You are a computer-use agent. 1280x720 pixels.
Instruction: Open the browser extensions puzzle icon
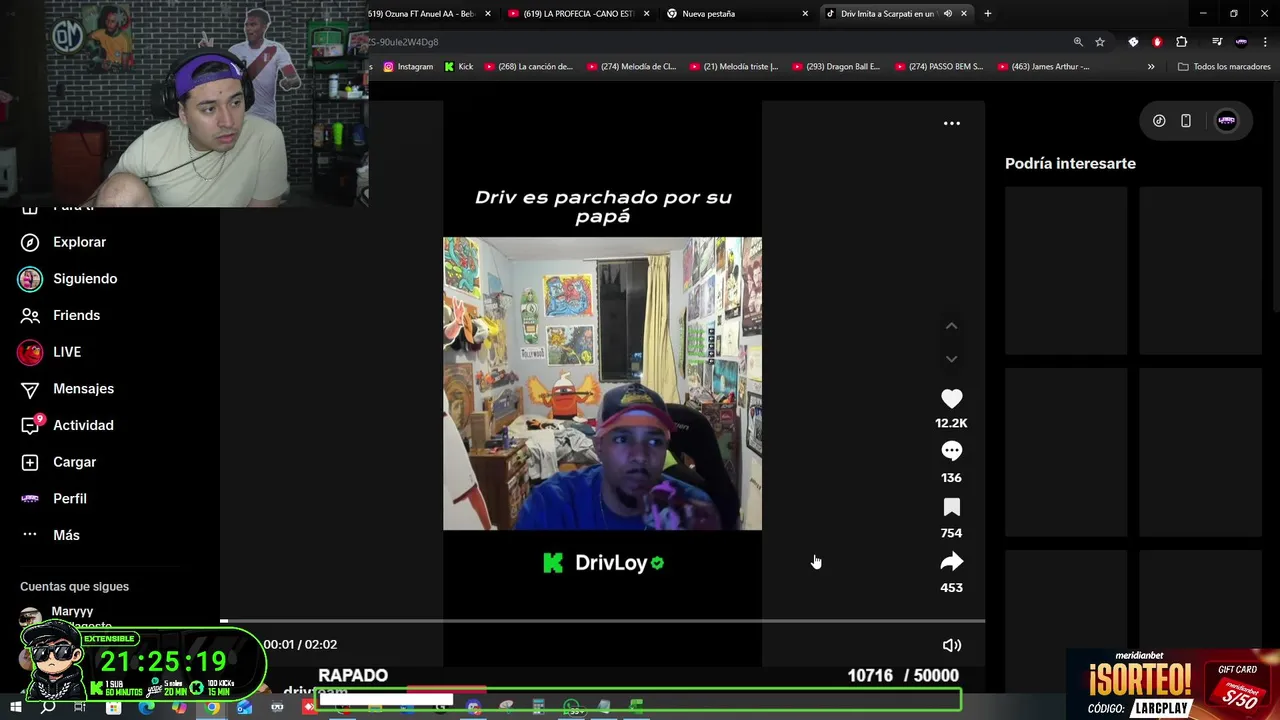(x=1182, y=42)
